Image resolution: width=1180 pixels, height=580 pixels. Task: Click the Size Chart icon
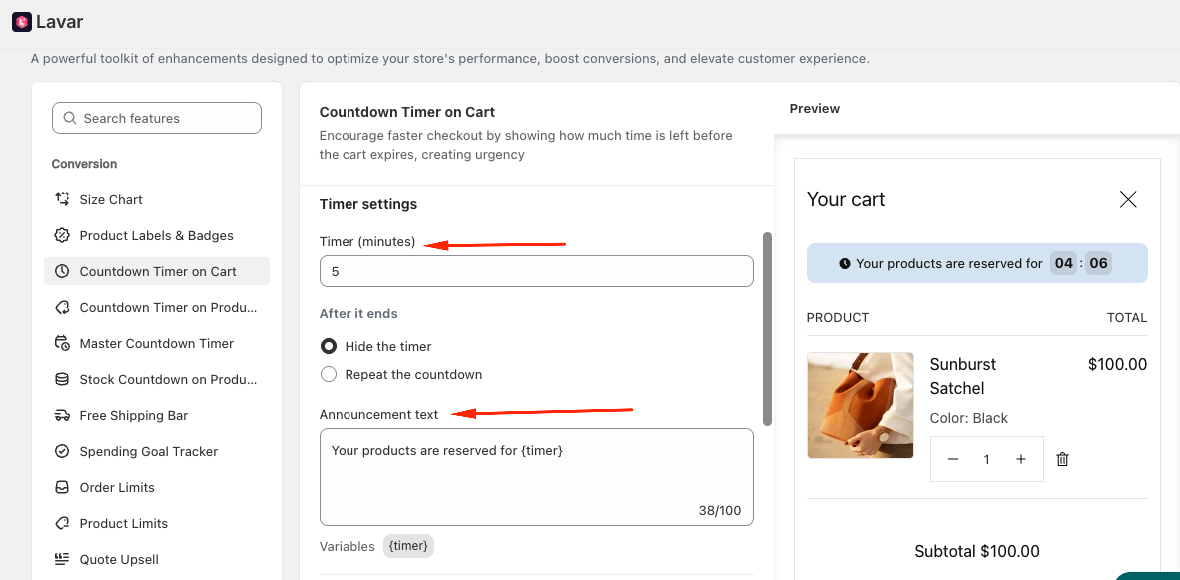[62, 199]
